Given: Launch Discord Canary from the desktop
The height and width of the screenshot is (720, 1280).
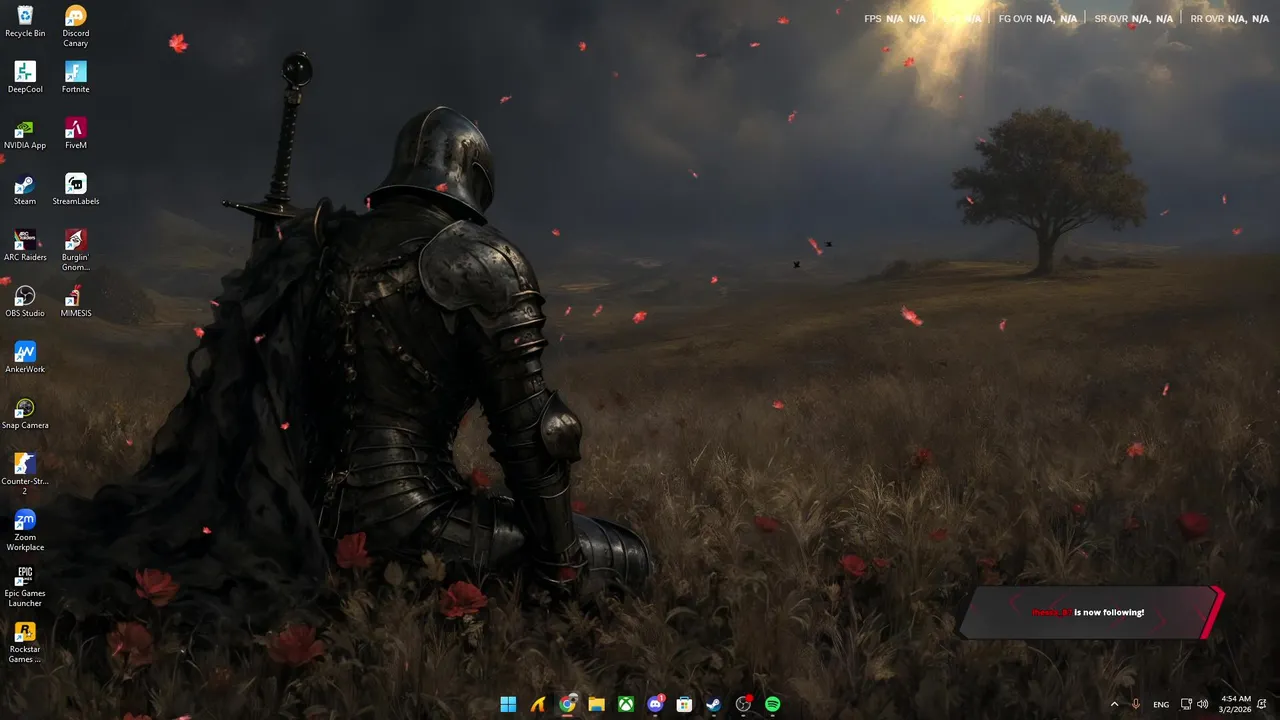Looking at the screenshot, I should 76,26.
